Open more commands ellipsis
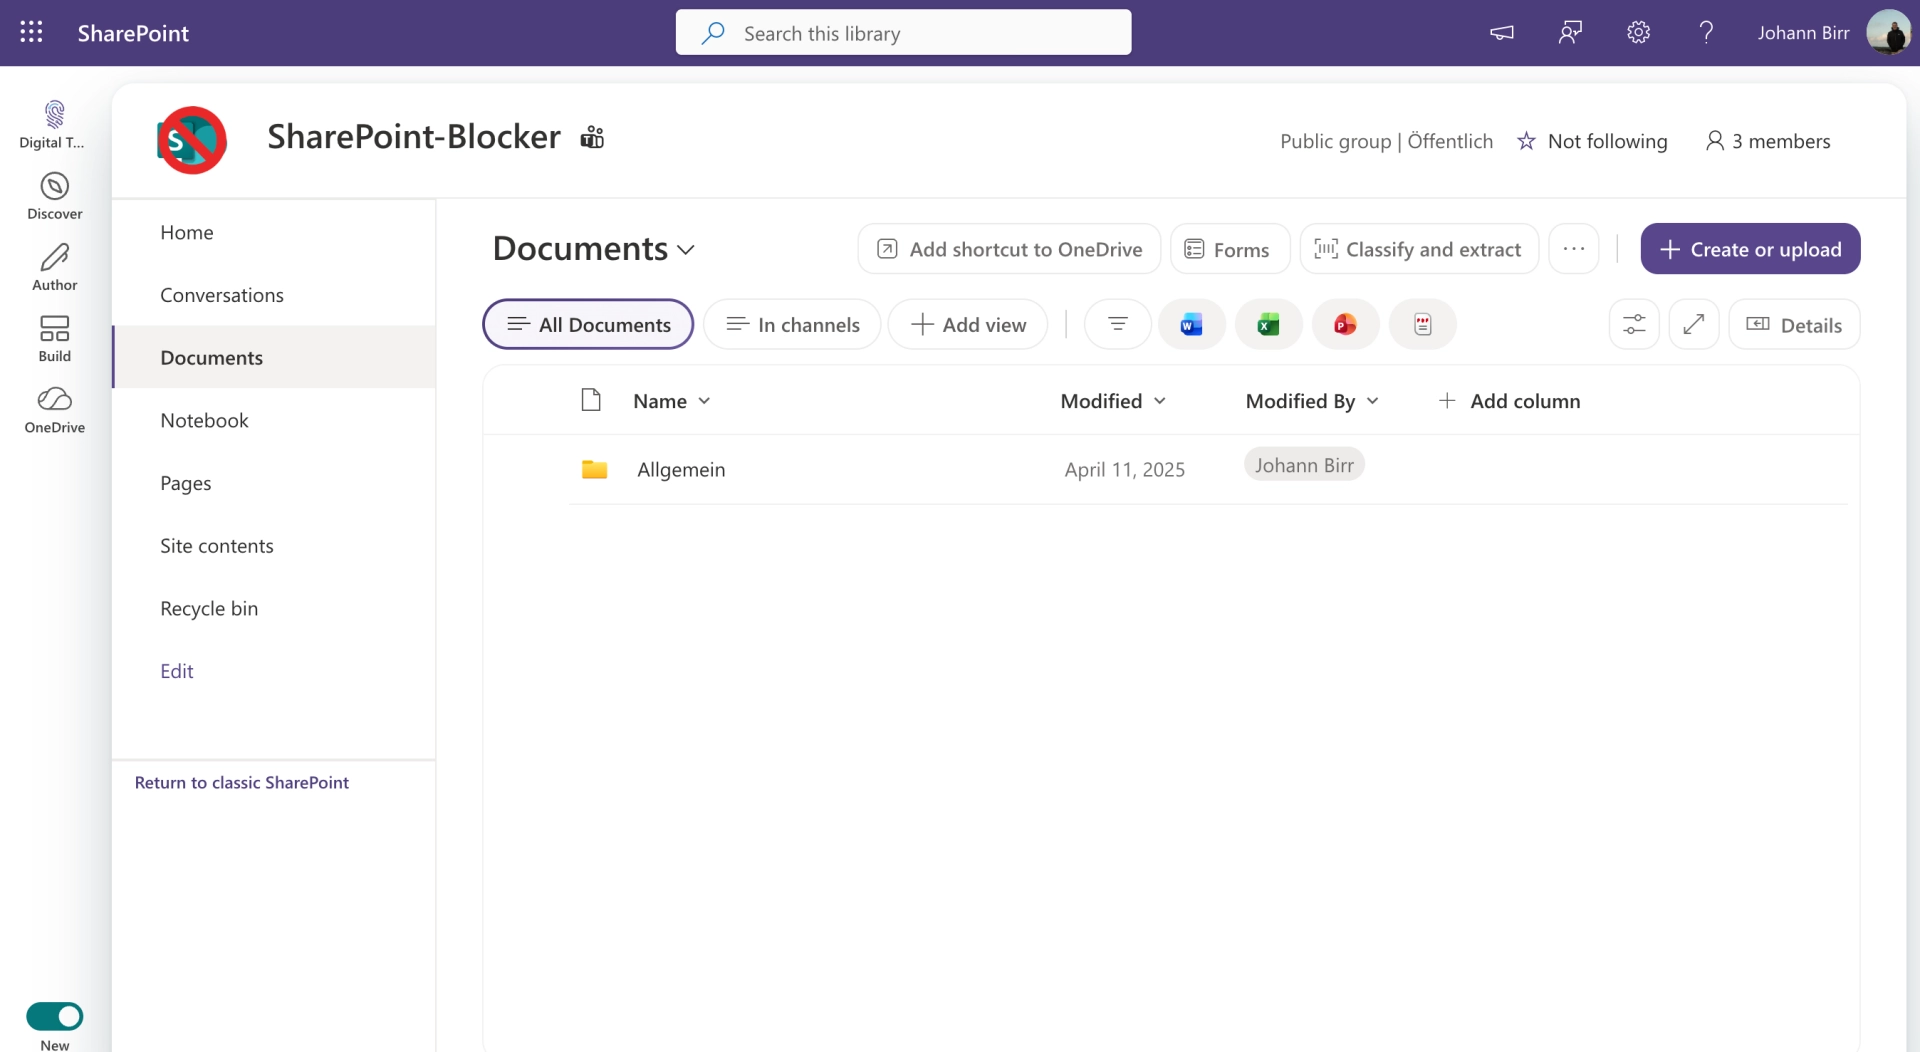Image resolution: width=1920 pixels, height=1052 pixels. (1573, 248)
